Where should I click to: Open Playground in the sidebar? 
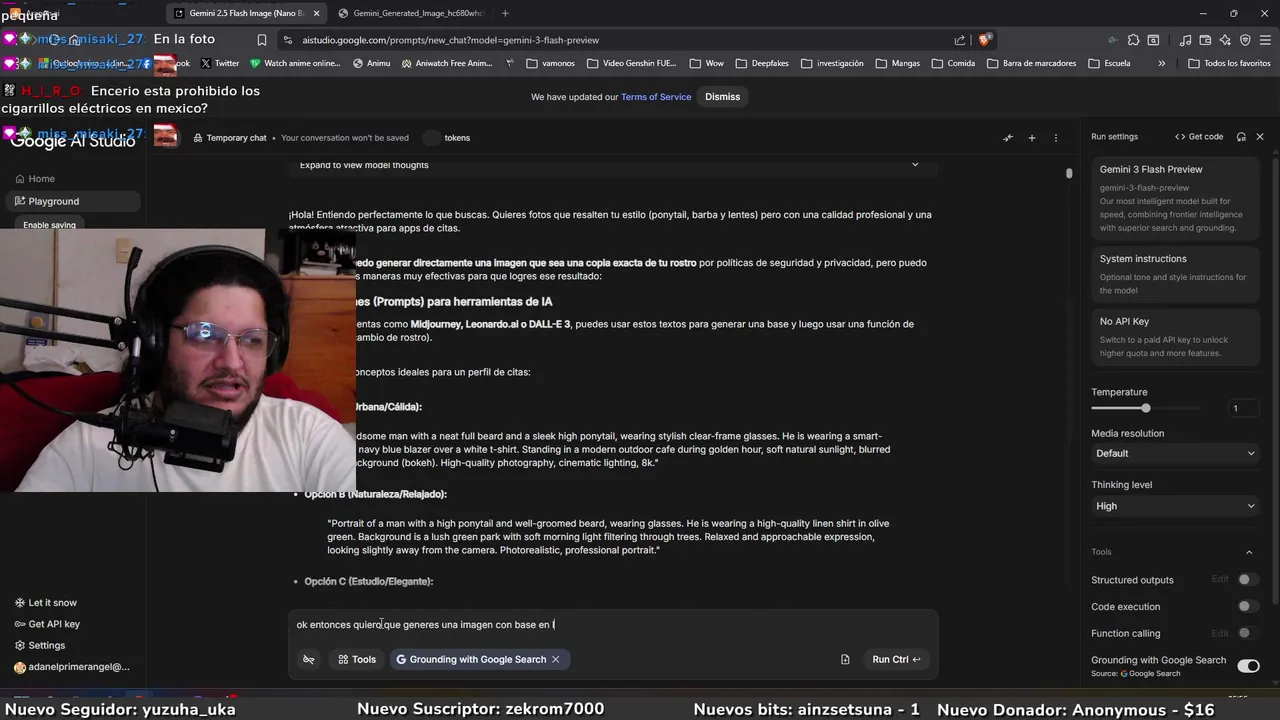[72, 201]
